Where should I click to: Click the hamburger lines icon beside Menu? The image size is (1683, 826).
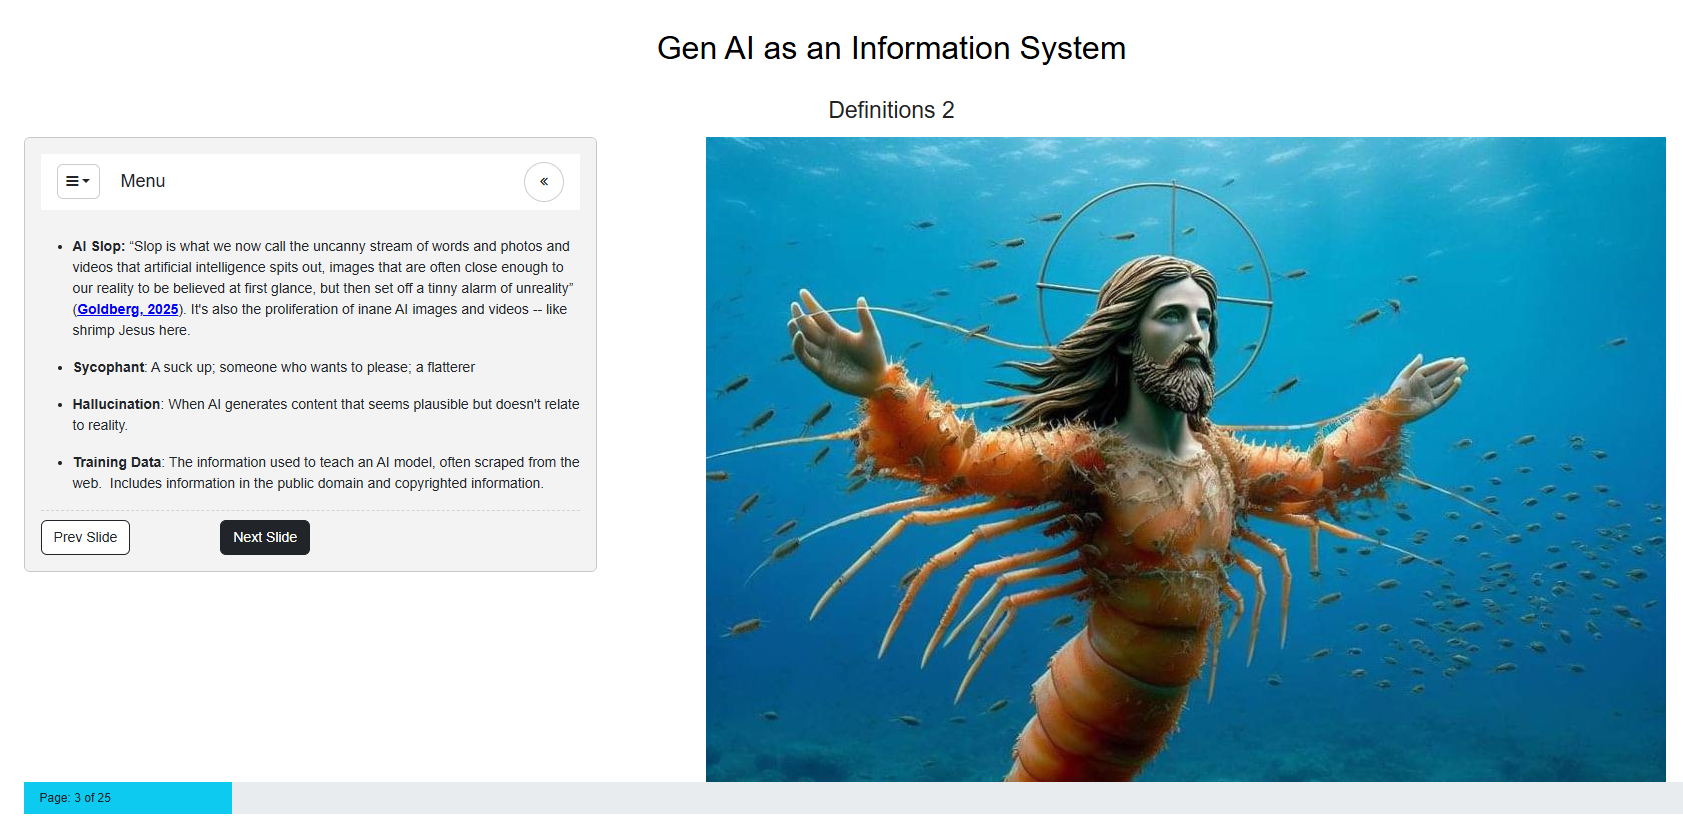pos(72,181)
